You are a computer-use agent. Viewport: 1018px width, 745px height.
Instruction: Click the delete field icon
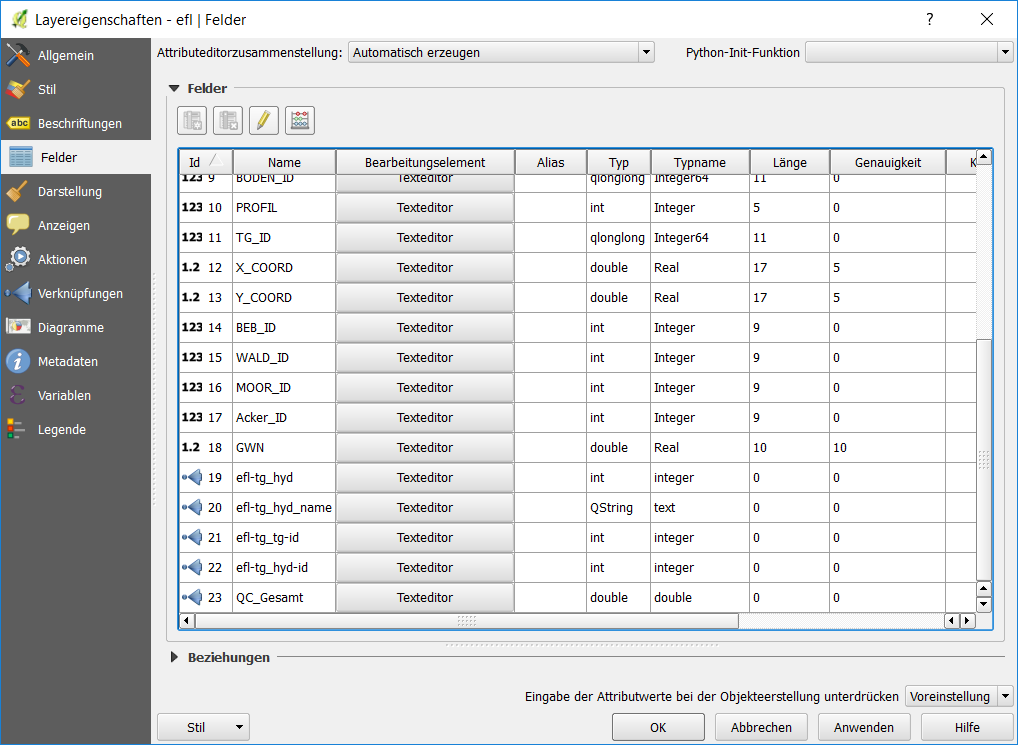coord(228,121)
